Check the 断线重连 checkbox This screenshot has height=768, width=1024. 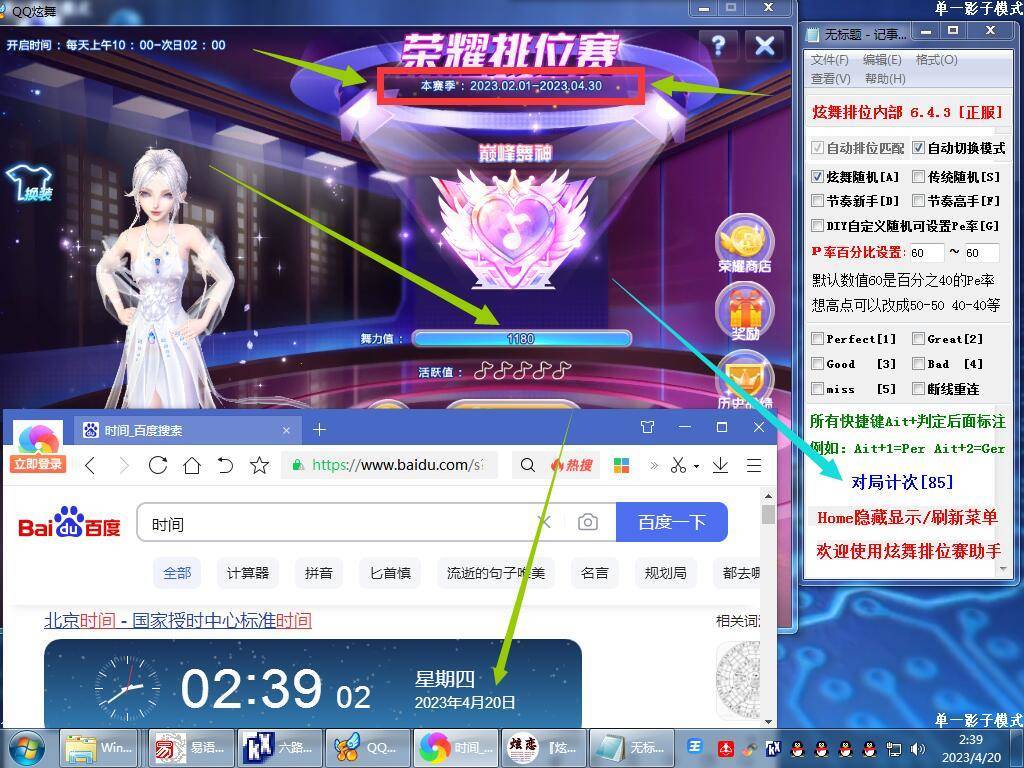coord(918,389)
